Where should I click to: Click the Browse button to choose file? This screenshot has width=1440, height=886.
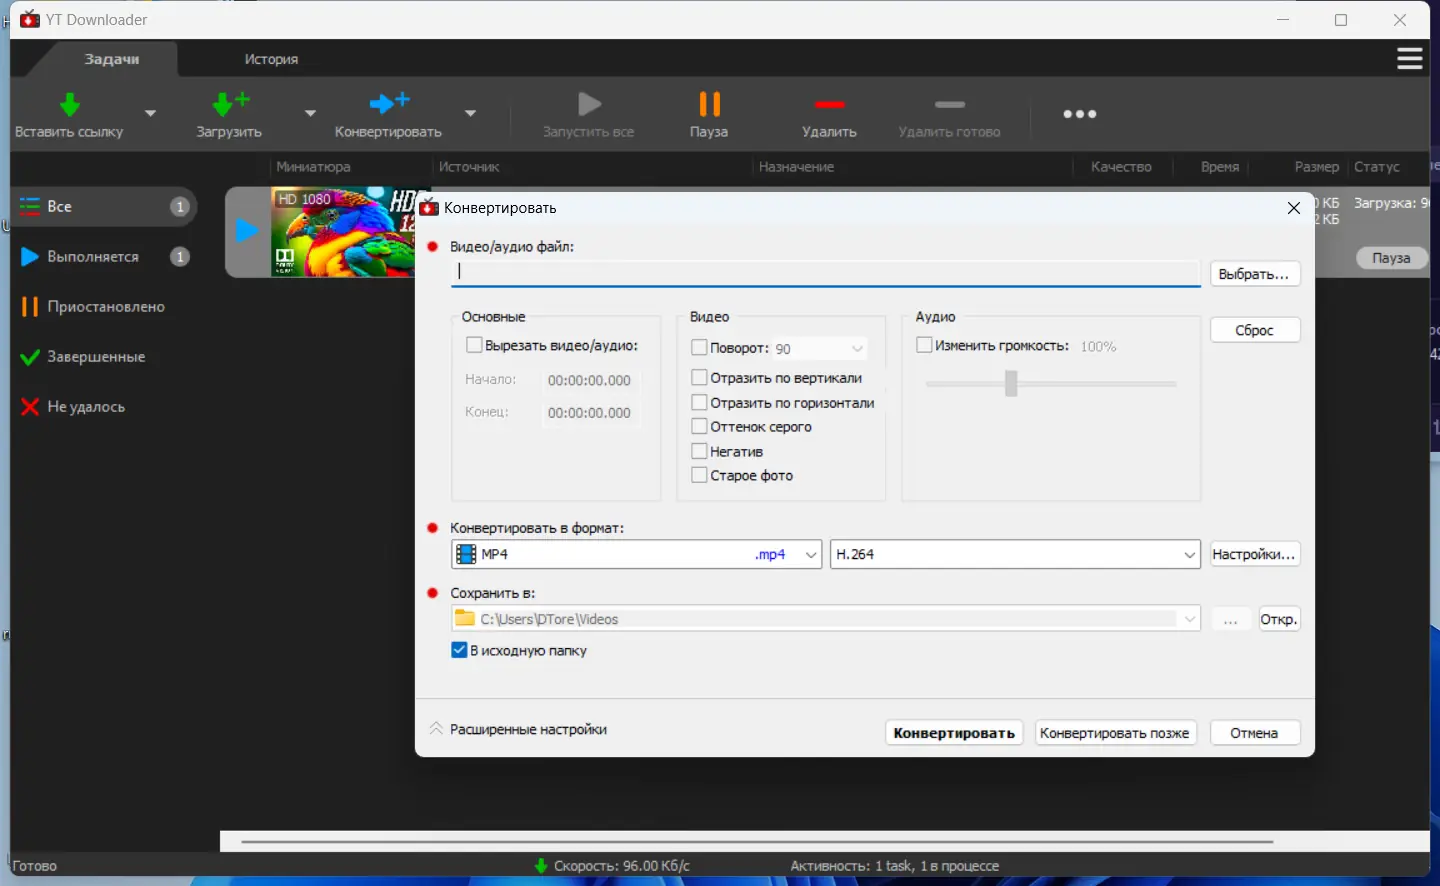1254,274
